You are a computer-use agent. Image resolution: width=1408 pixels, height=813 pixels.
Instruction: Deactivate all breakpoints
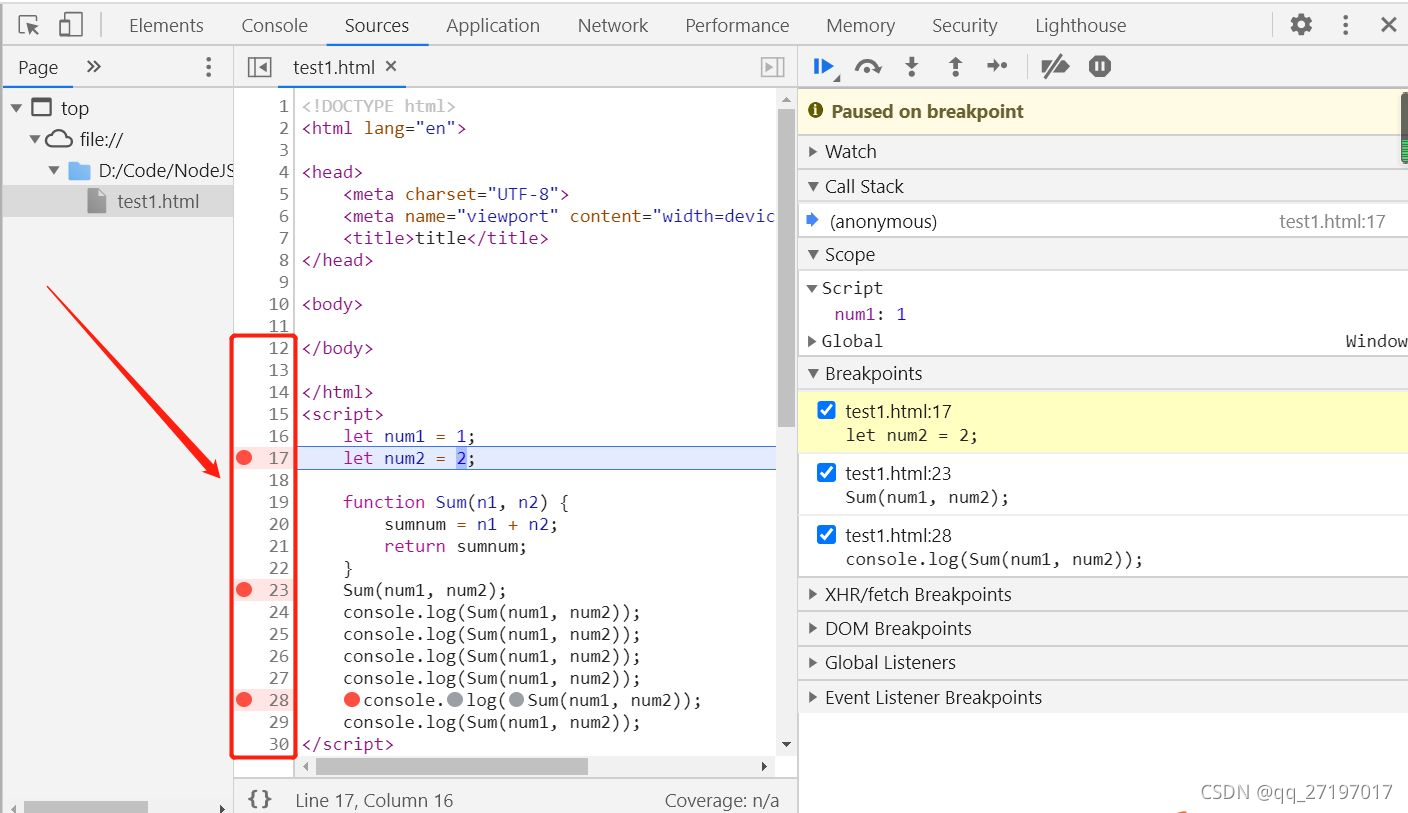click(1055, 67)
